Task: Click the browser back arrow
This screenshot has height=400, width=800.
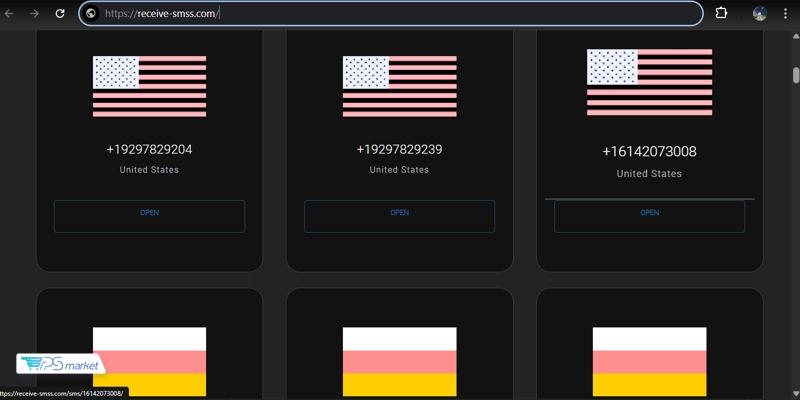Action: point(11,13)
